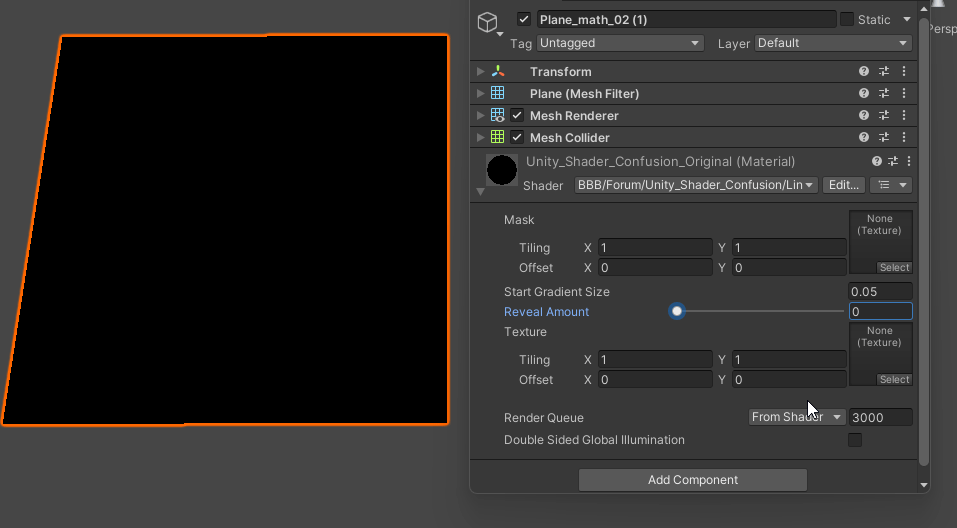This screenshot has height=528, width=957.
Task: Enable Double Sided Global Illumination
Action: (x=855, y=440)
